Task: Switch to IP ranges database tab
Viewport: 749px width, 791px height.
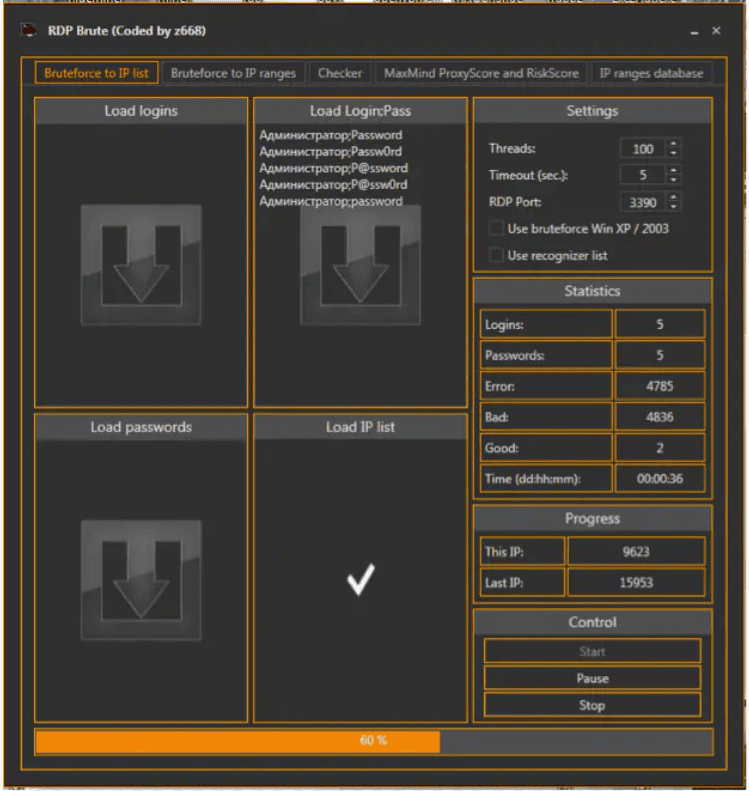Action: [651, 73]
